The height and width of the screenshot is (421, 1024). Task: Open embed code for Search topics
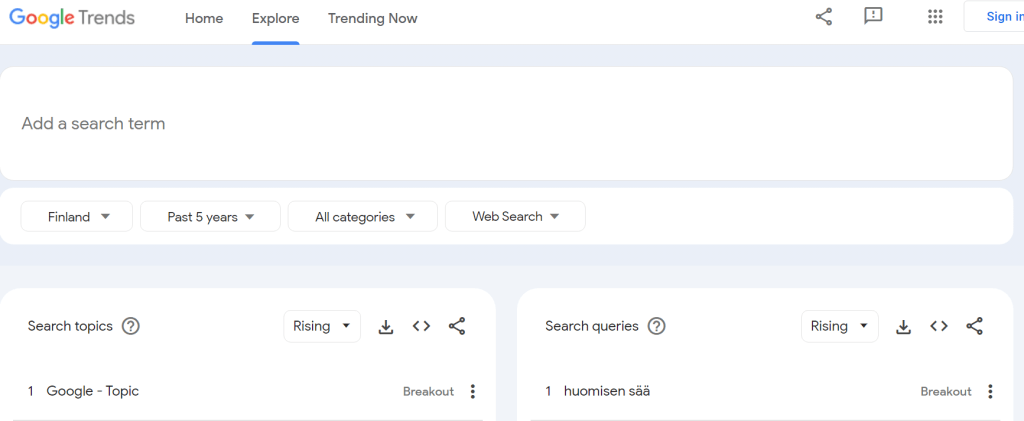(x=421, y=326)
